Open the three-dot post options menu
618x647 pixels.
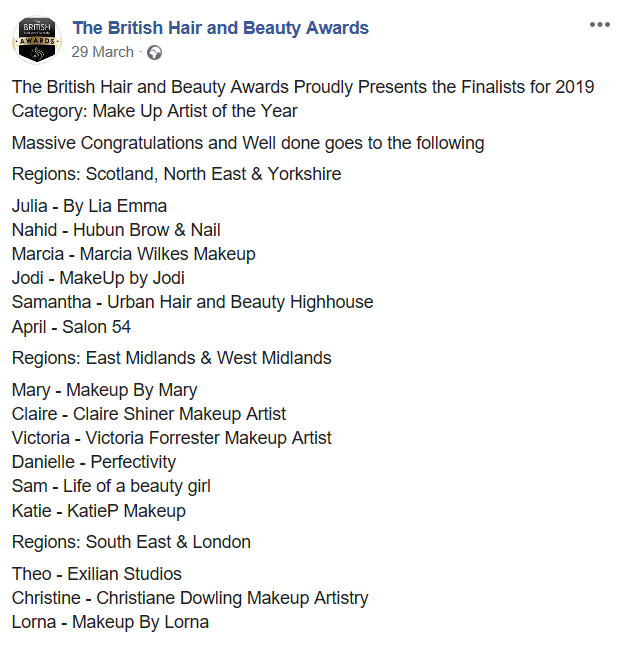(x=599, y=25)
